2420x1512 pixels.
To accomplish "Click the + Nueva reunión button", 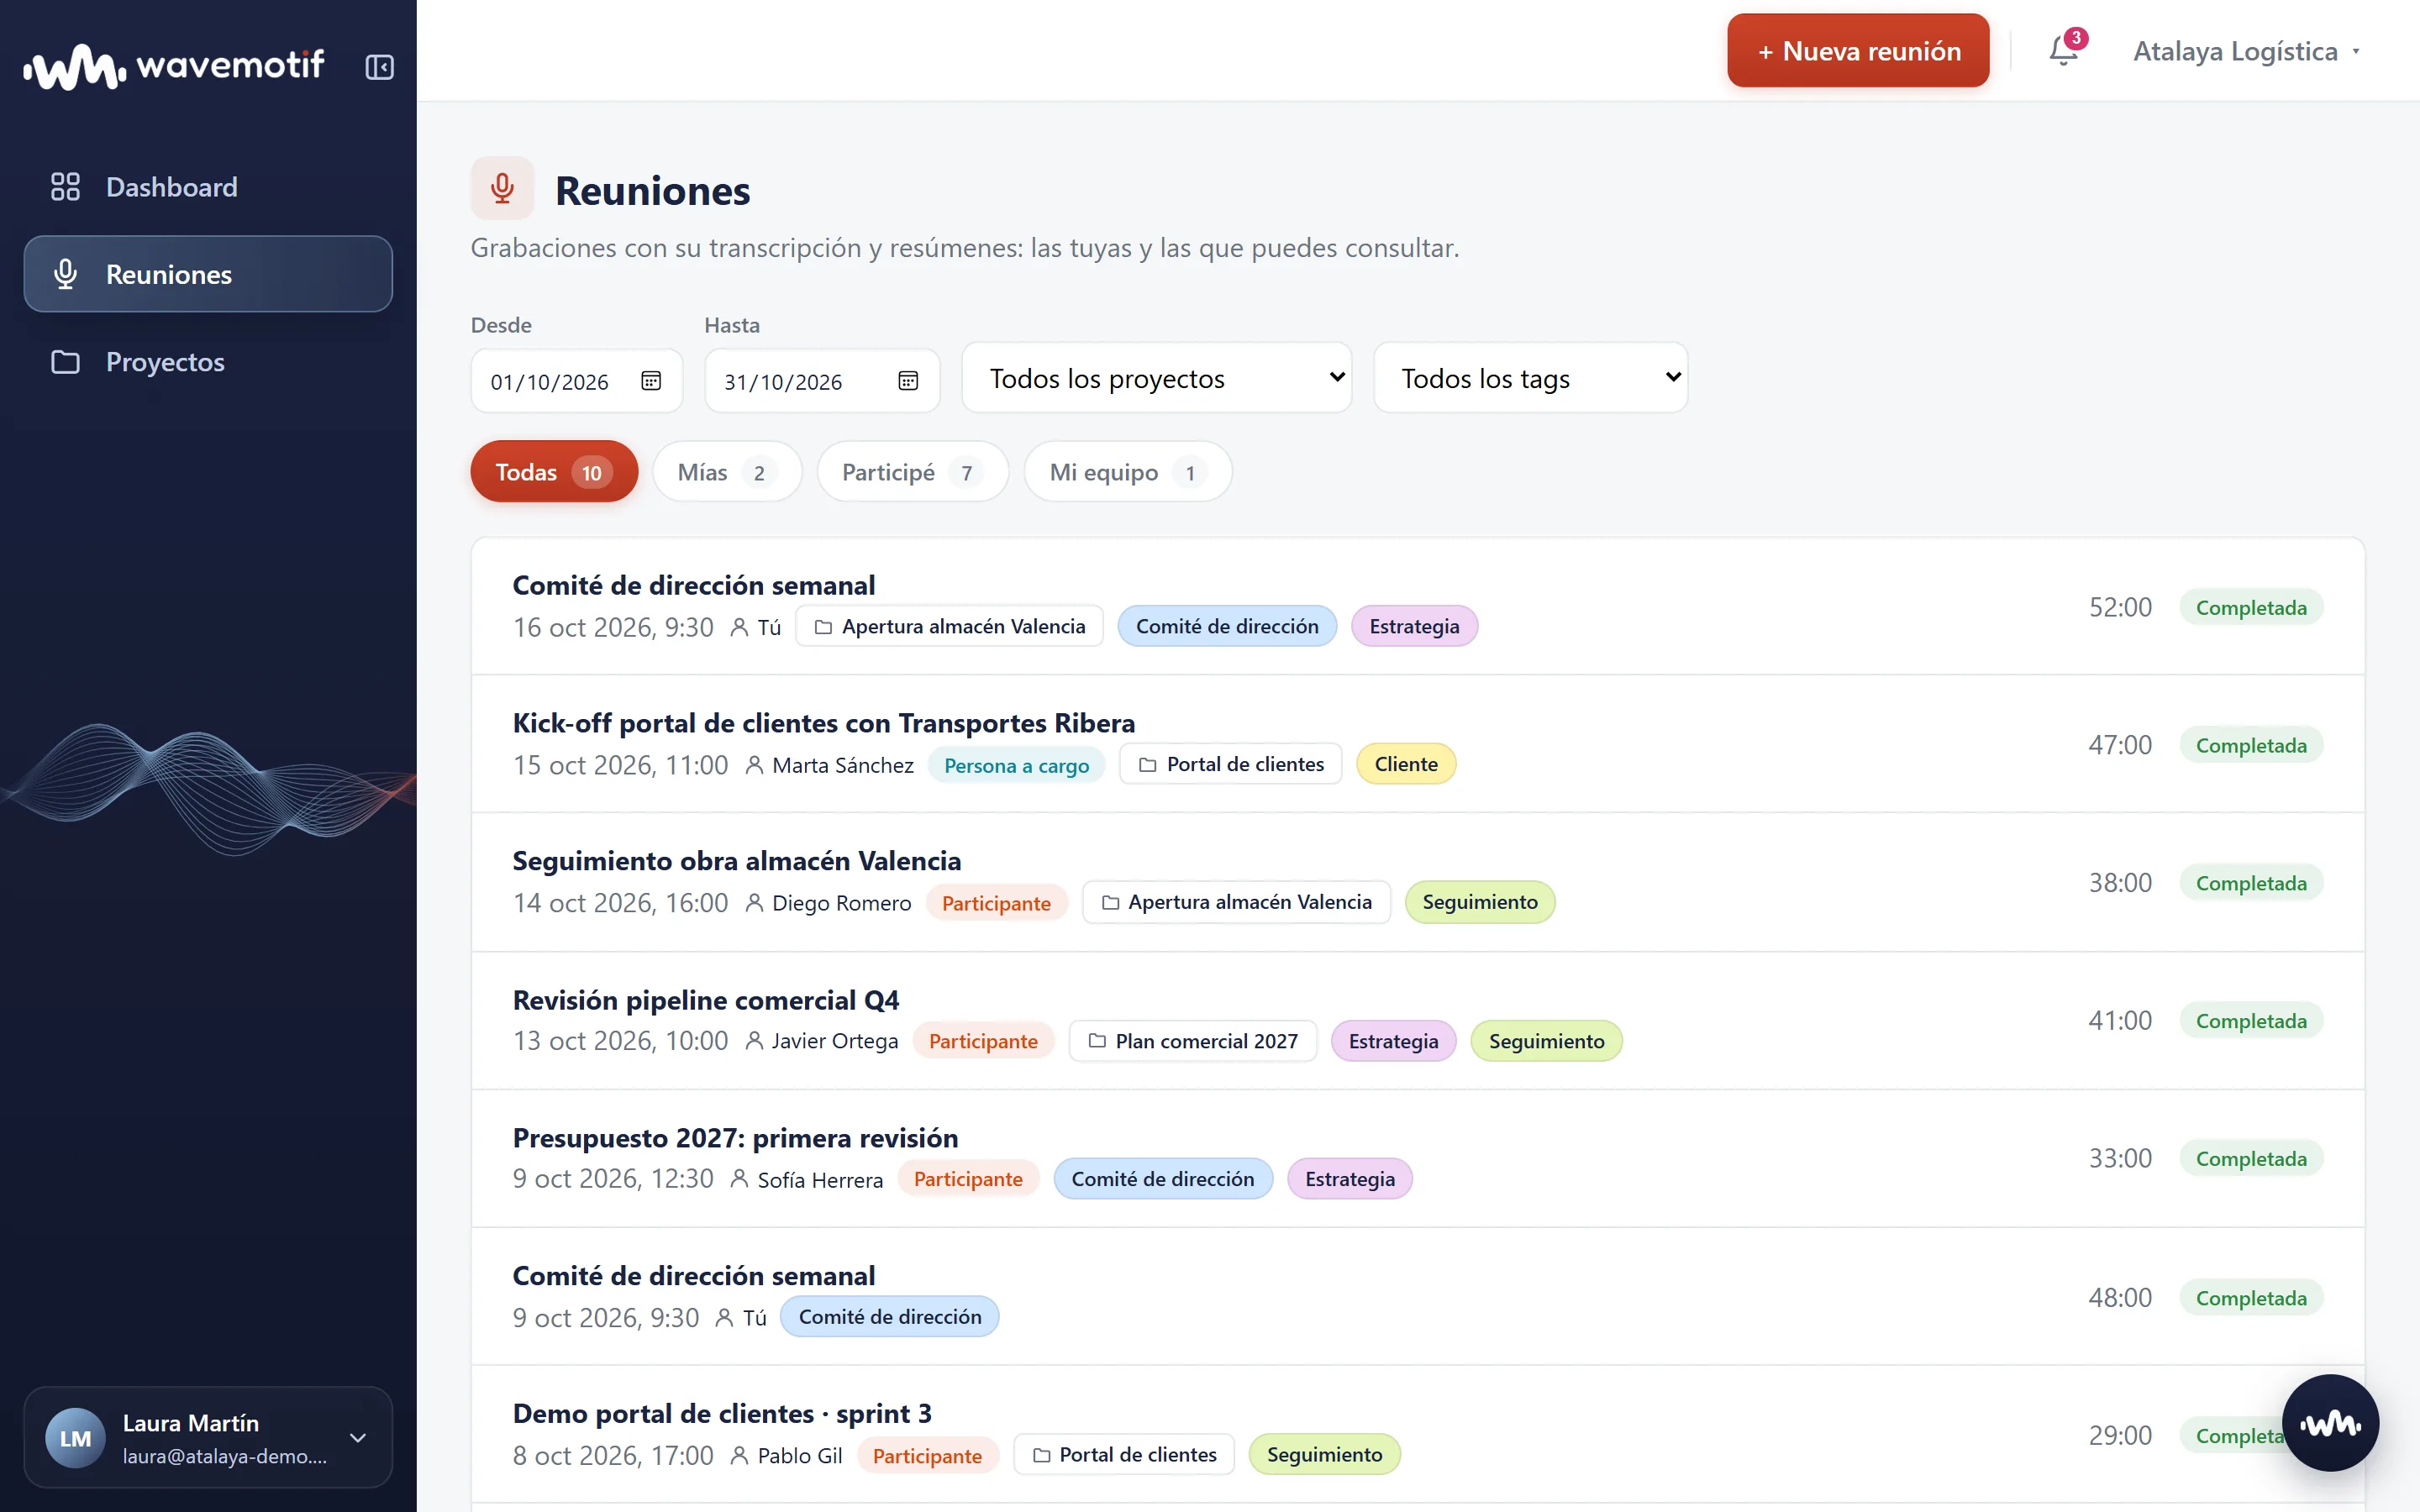I will 1858,50.
